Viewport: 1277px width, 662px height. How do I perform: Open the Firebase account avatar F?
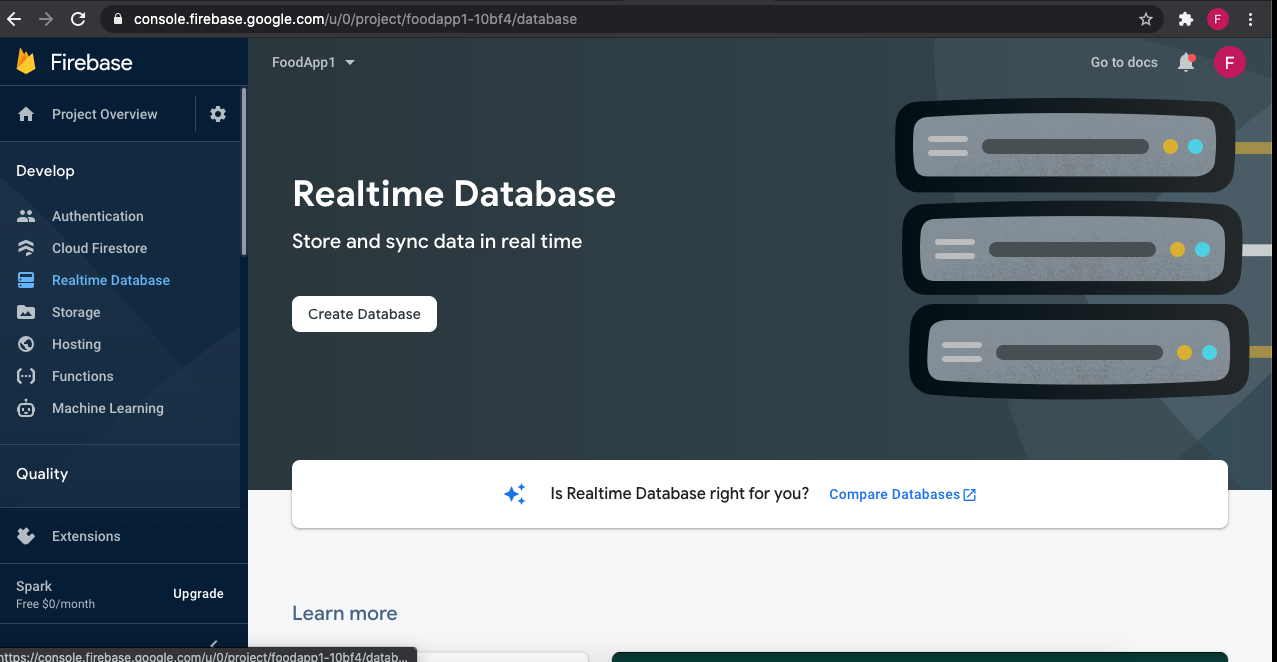coord(1229,62)
